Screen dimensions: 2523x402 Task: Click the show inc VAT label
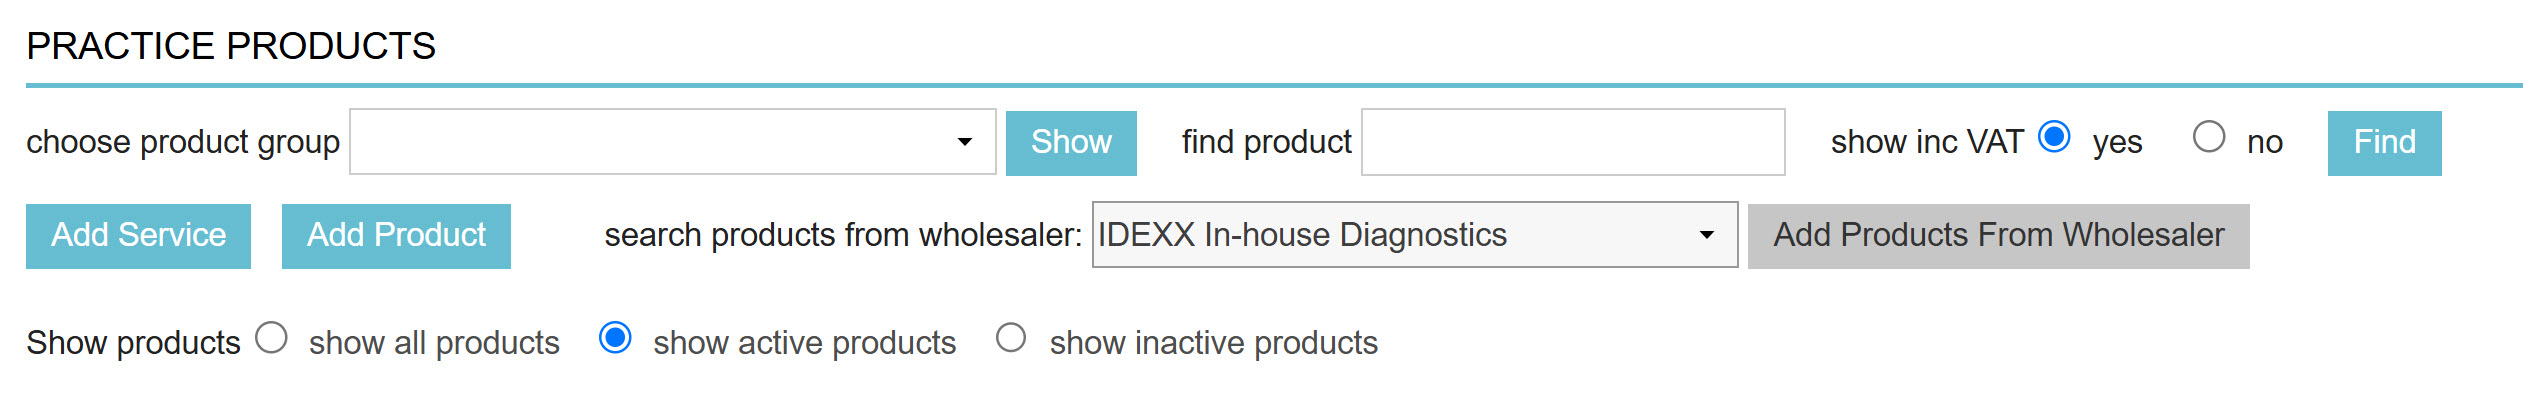point(1927,142)
